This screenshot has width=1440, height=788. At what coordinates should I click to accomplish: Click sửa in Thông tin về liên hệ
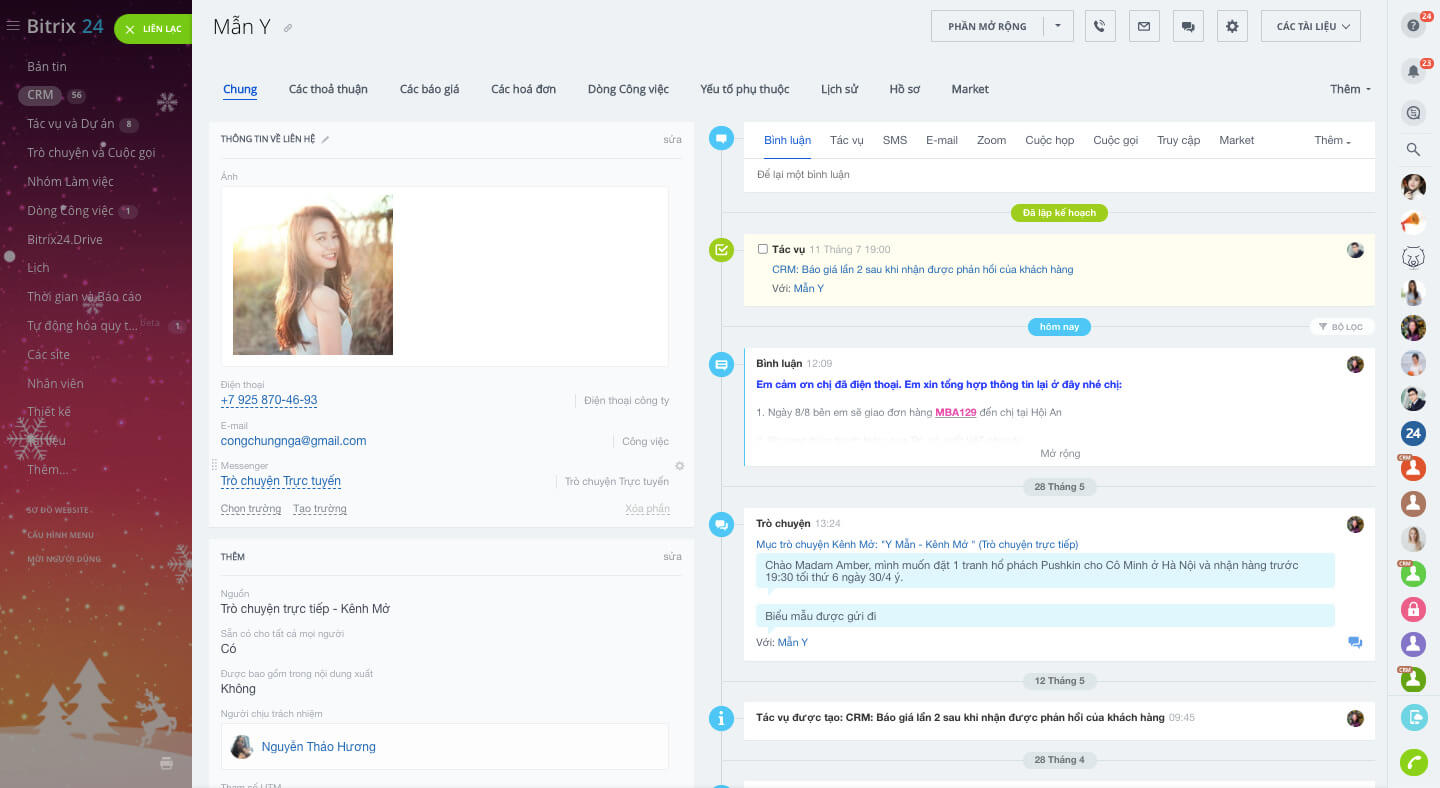pyautogui.click(x=672, y=139)
